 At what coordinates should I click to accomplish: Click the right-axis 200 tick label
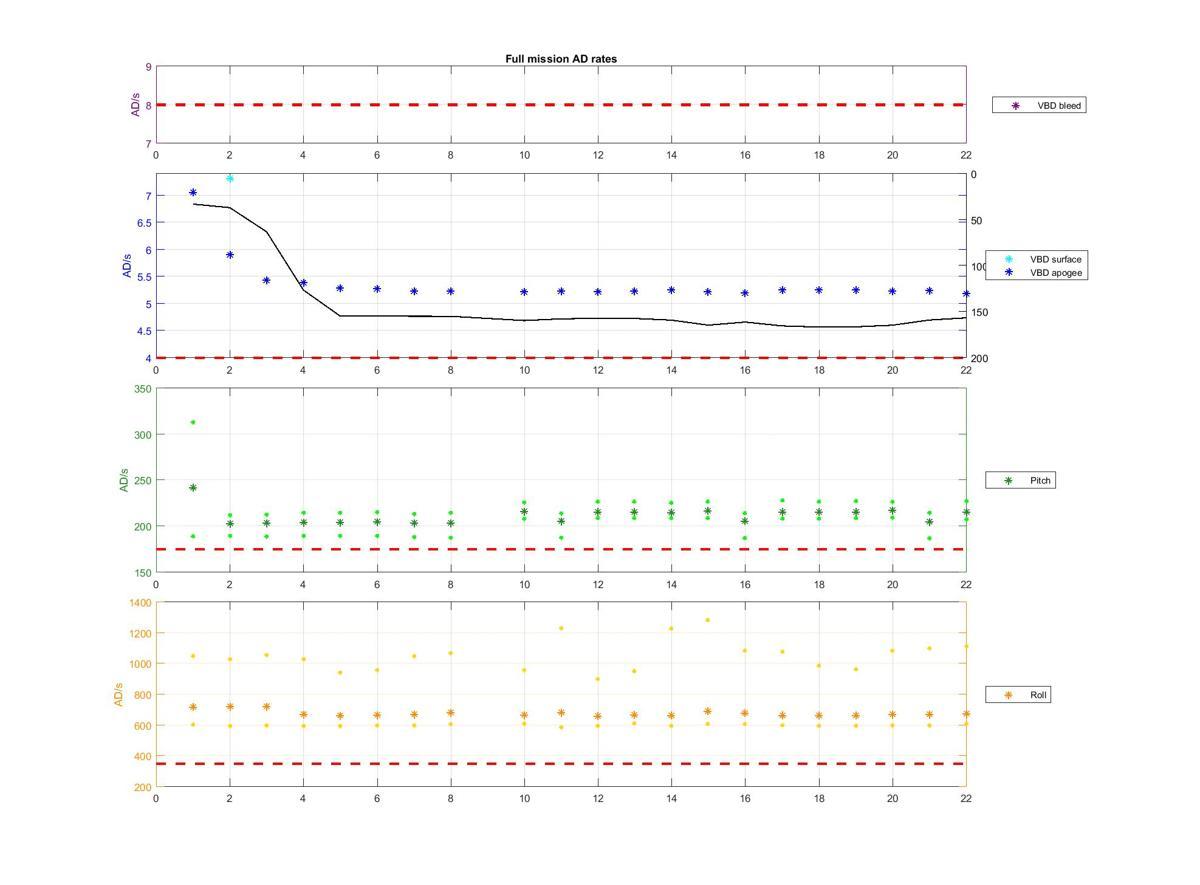(x=979, y=358)
